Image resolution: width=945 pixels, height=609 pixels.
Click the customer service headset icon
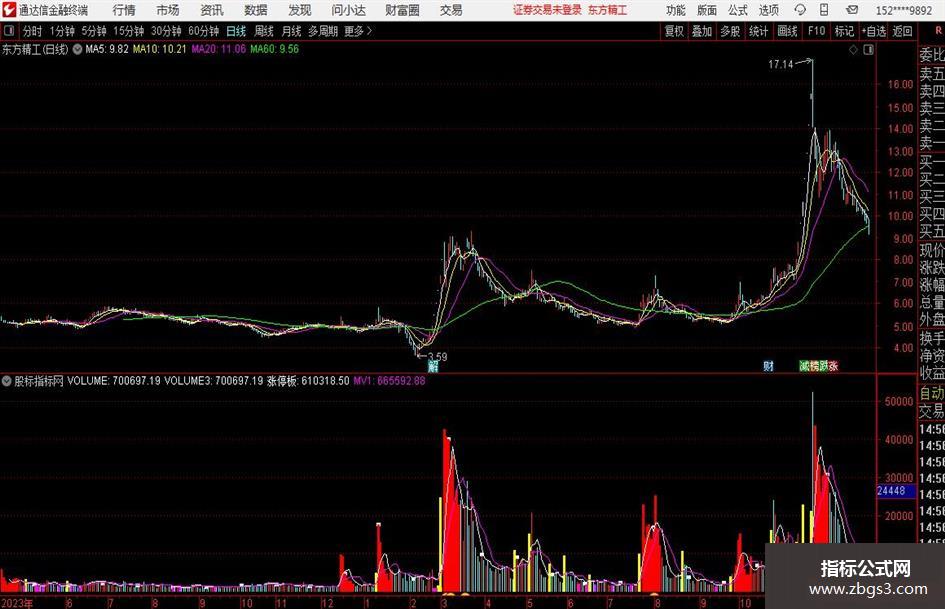point(800,10)
